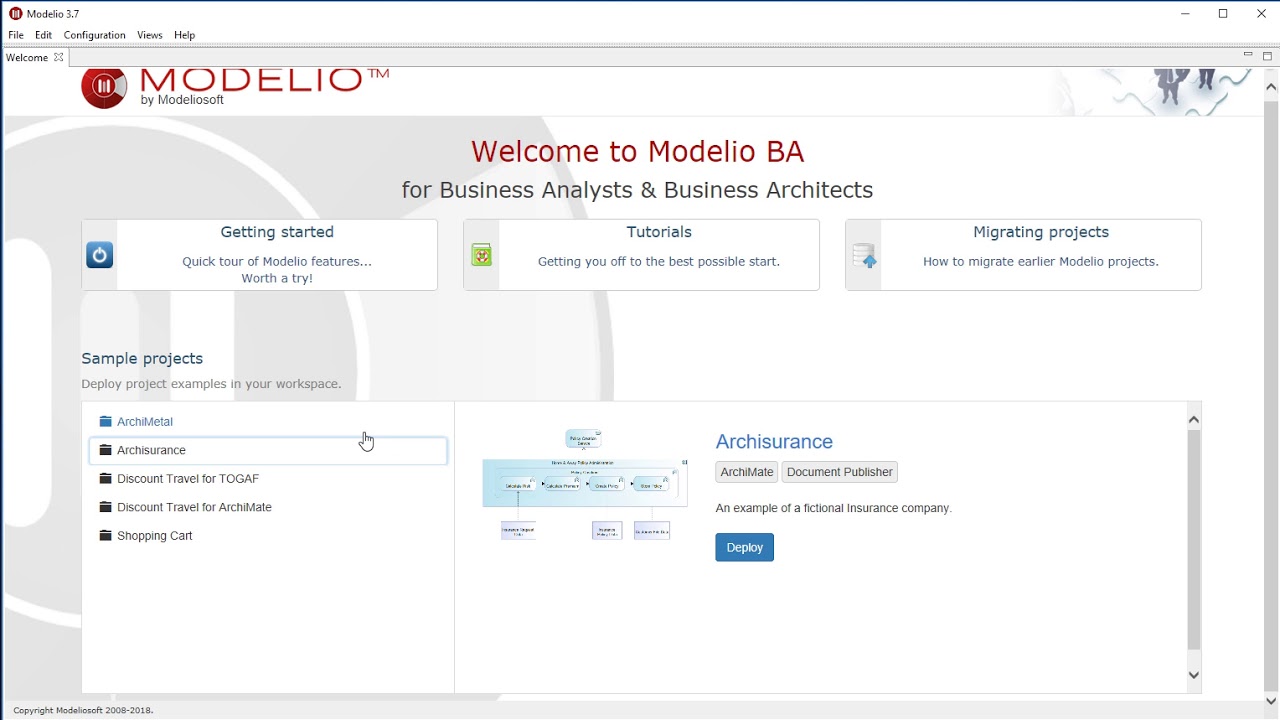
Task: Click the 'Sample projects' heading text
Action: [x=142, y=358]
